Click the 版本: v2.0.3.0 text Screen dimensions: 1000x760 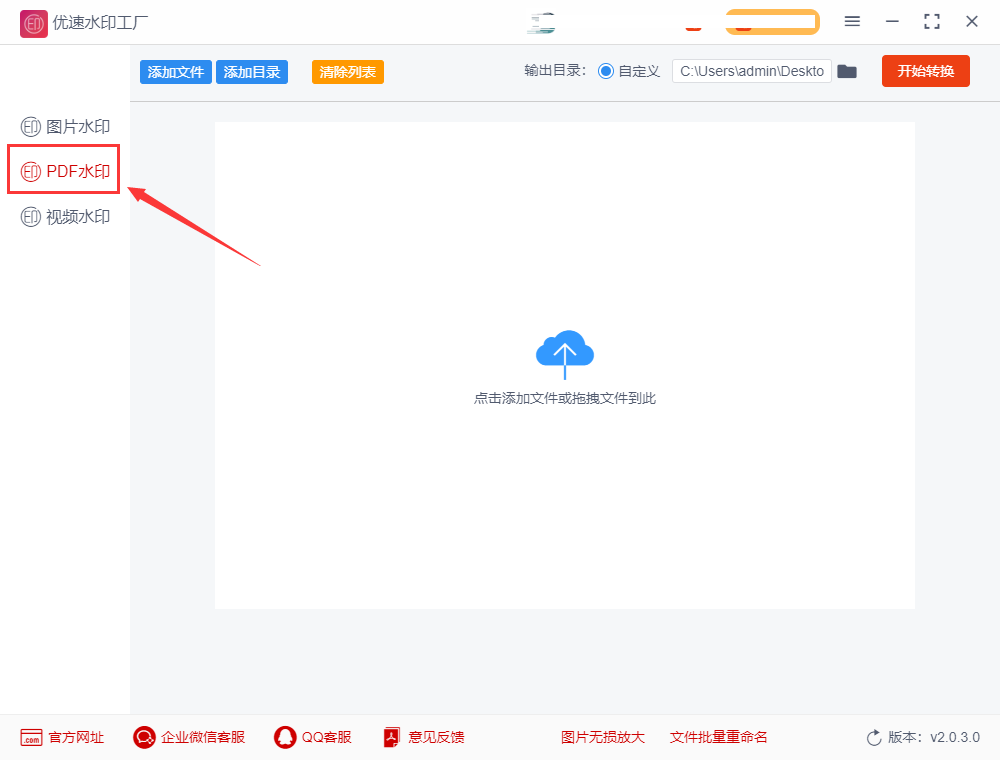(934, 738)
